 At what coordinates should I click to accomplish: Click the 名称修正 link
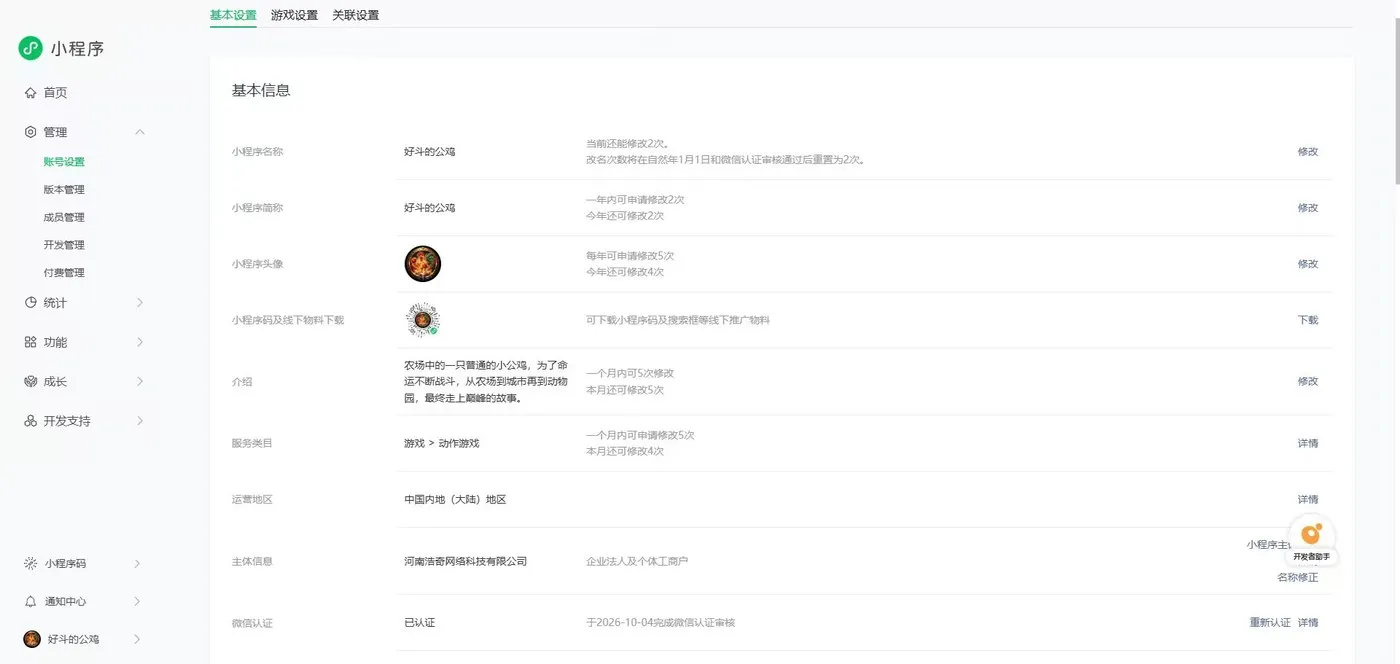click(1298, 577)
